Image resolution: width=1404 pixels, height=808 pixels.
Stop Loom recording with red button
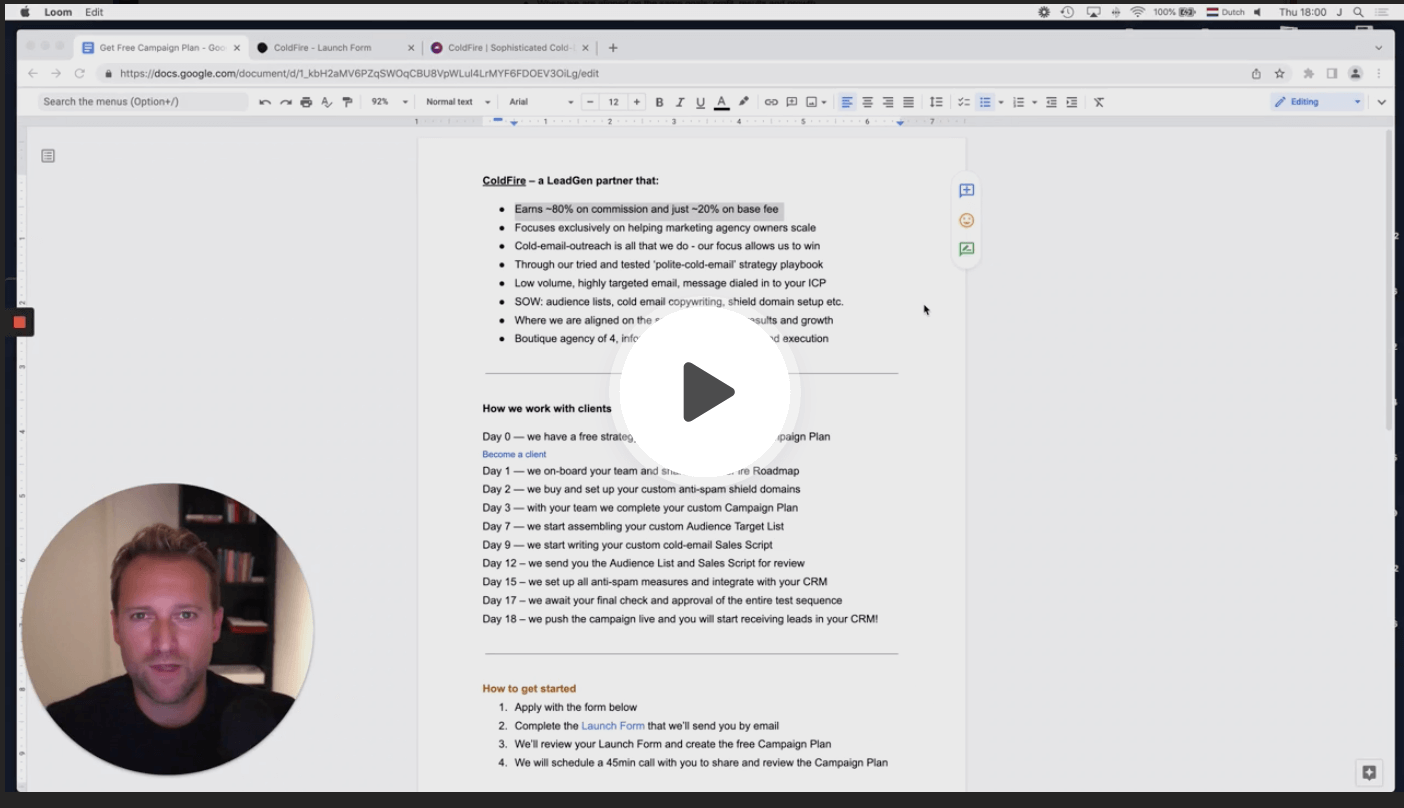pyautogui.click(x=19, y=322)
